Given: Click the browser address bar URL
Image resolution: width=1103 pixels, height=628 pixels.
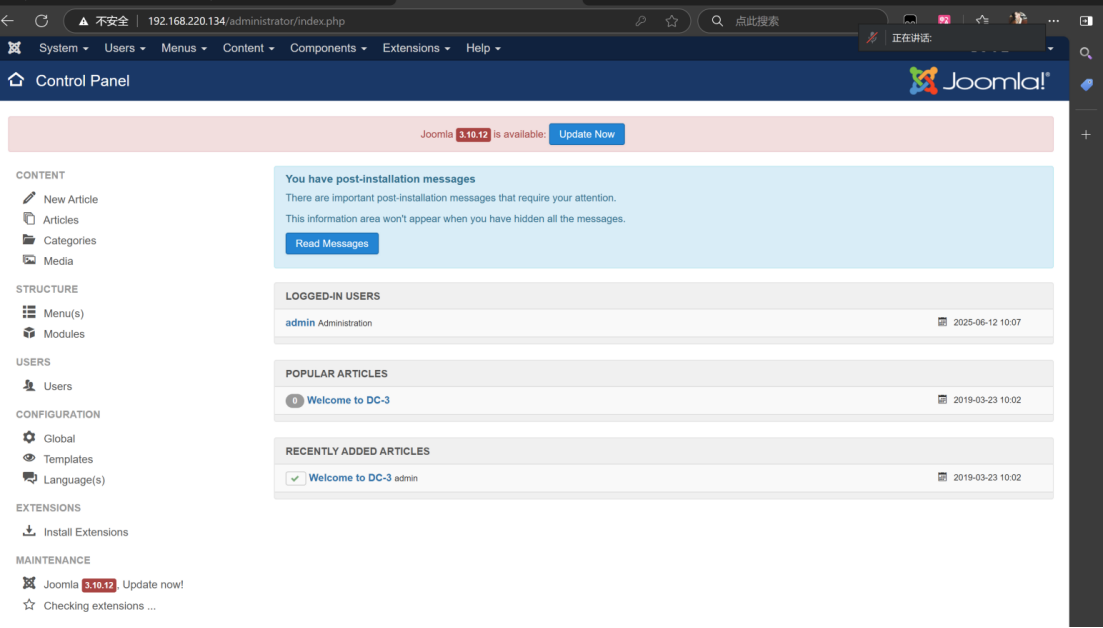Looking at the screenshot, I should coord(246,21).
